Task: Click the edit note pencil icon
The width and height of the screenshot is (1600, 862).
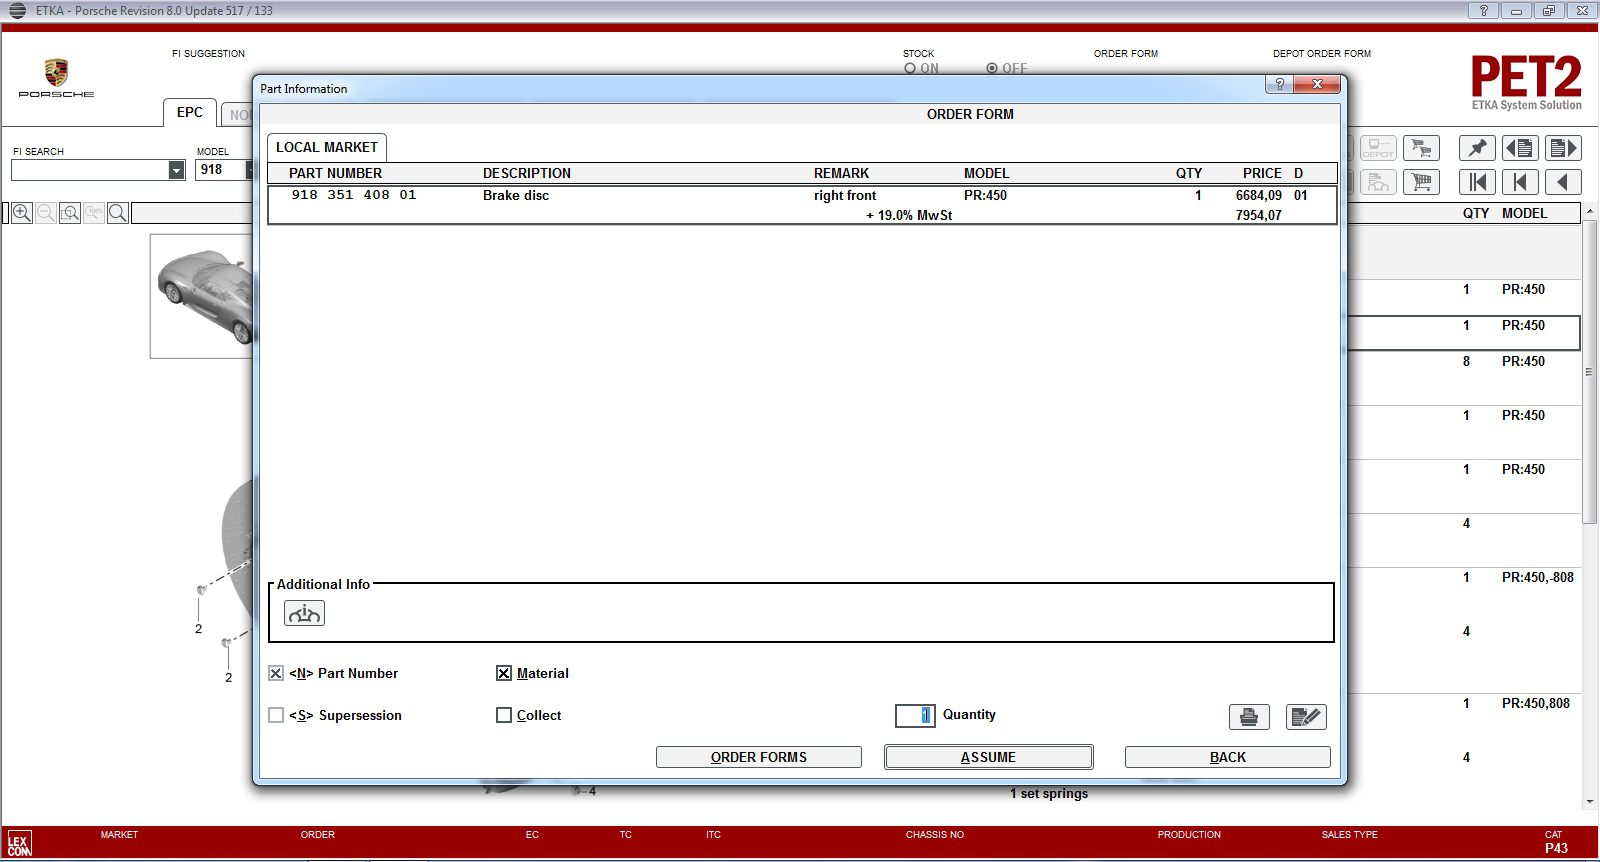Action: click(1306, 717)
